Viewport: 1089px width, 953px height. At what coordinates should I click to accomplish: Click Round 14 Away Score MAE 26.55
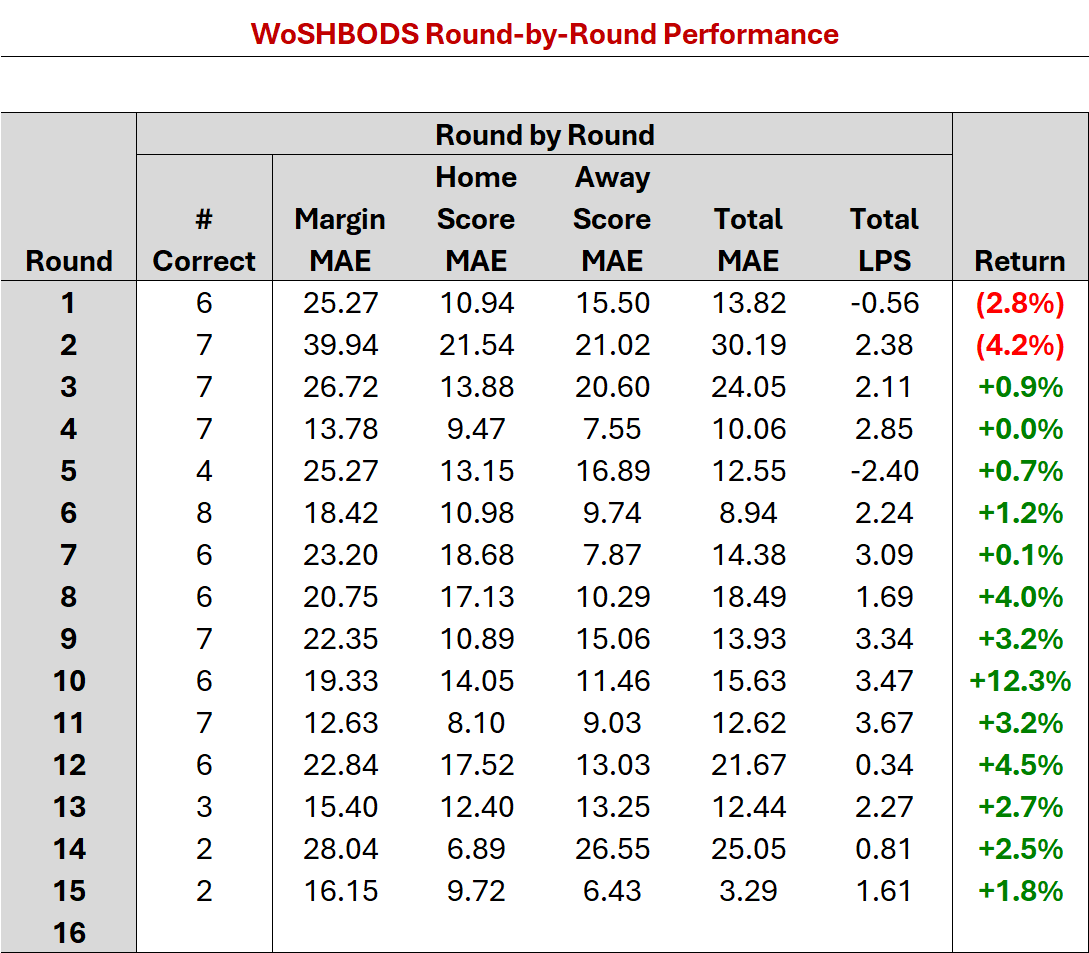coord(613,849)
